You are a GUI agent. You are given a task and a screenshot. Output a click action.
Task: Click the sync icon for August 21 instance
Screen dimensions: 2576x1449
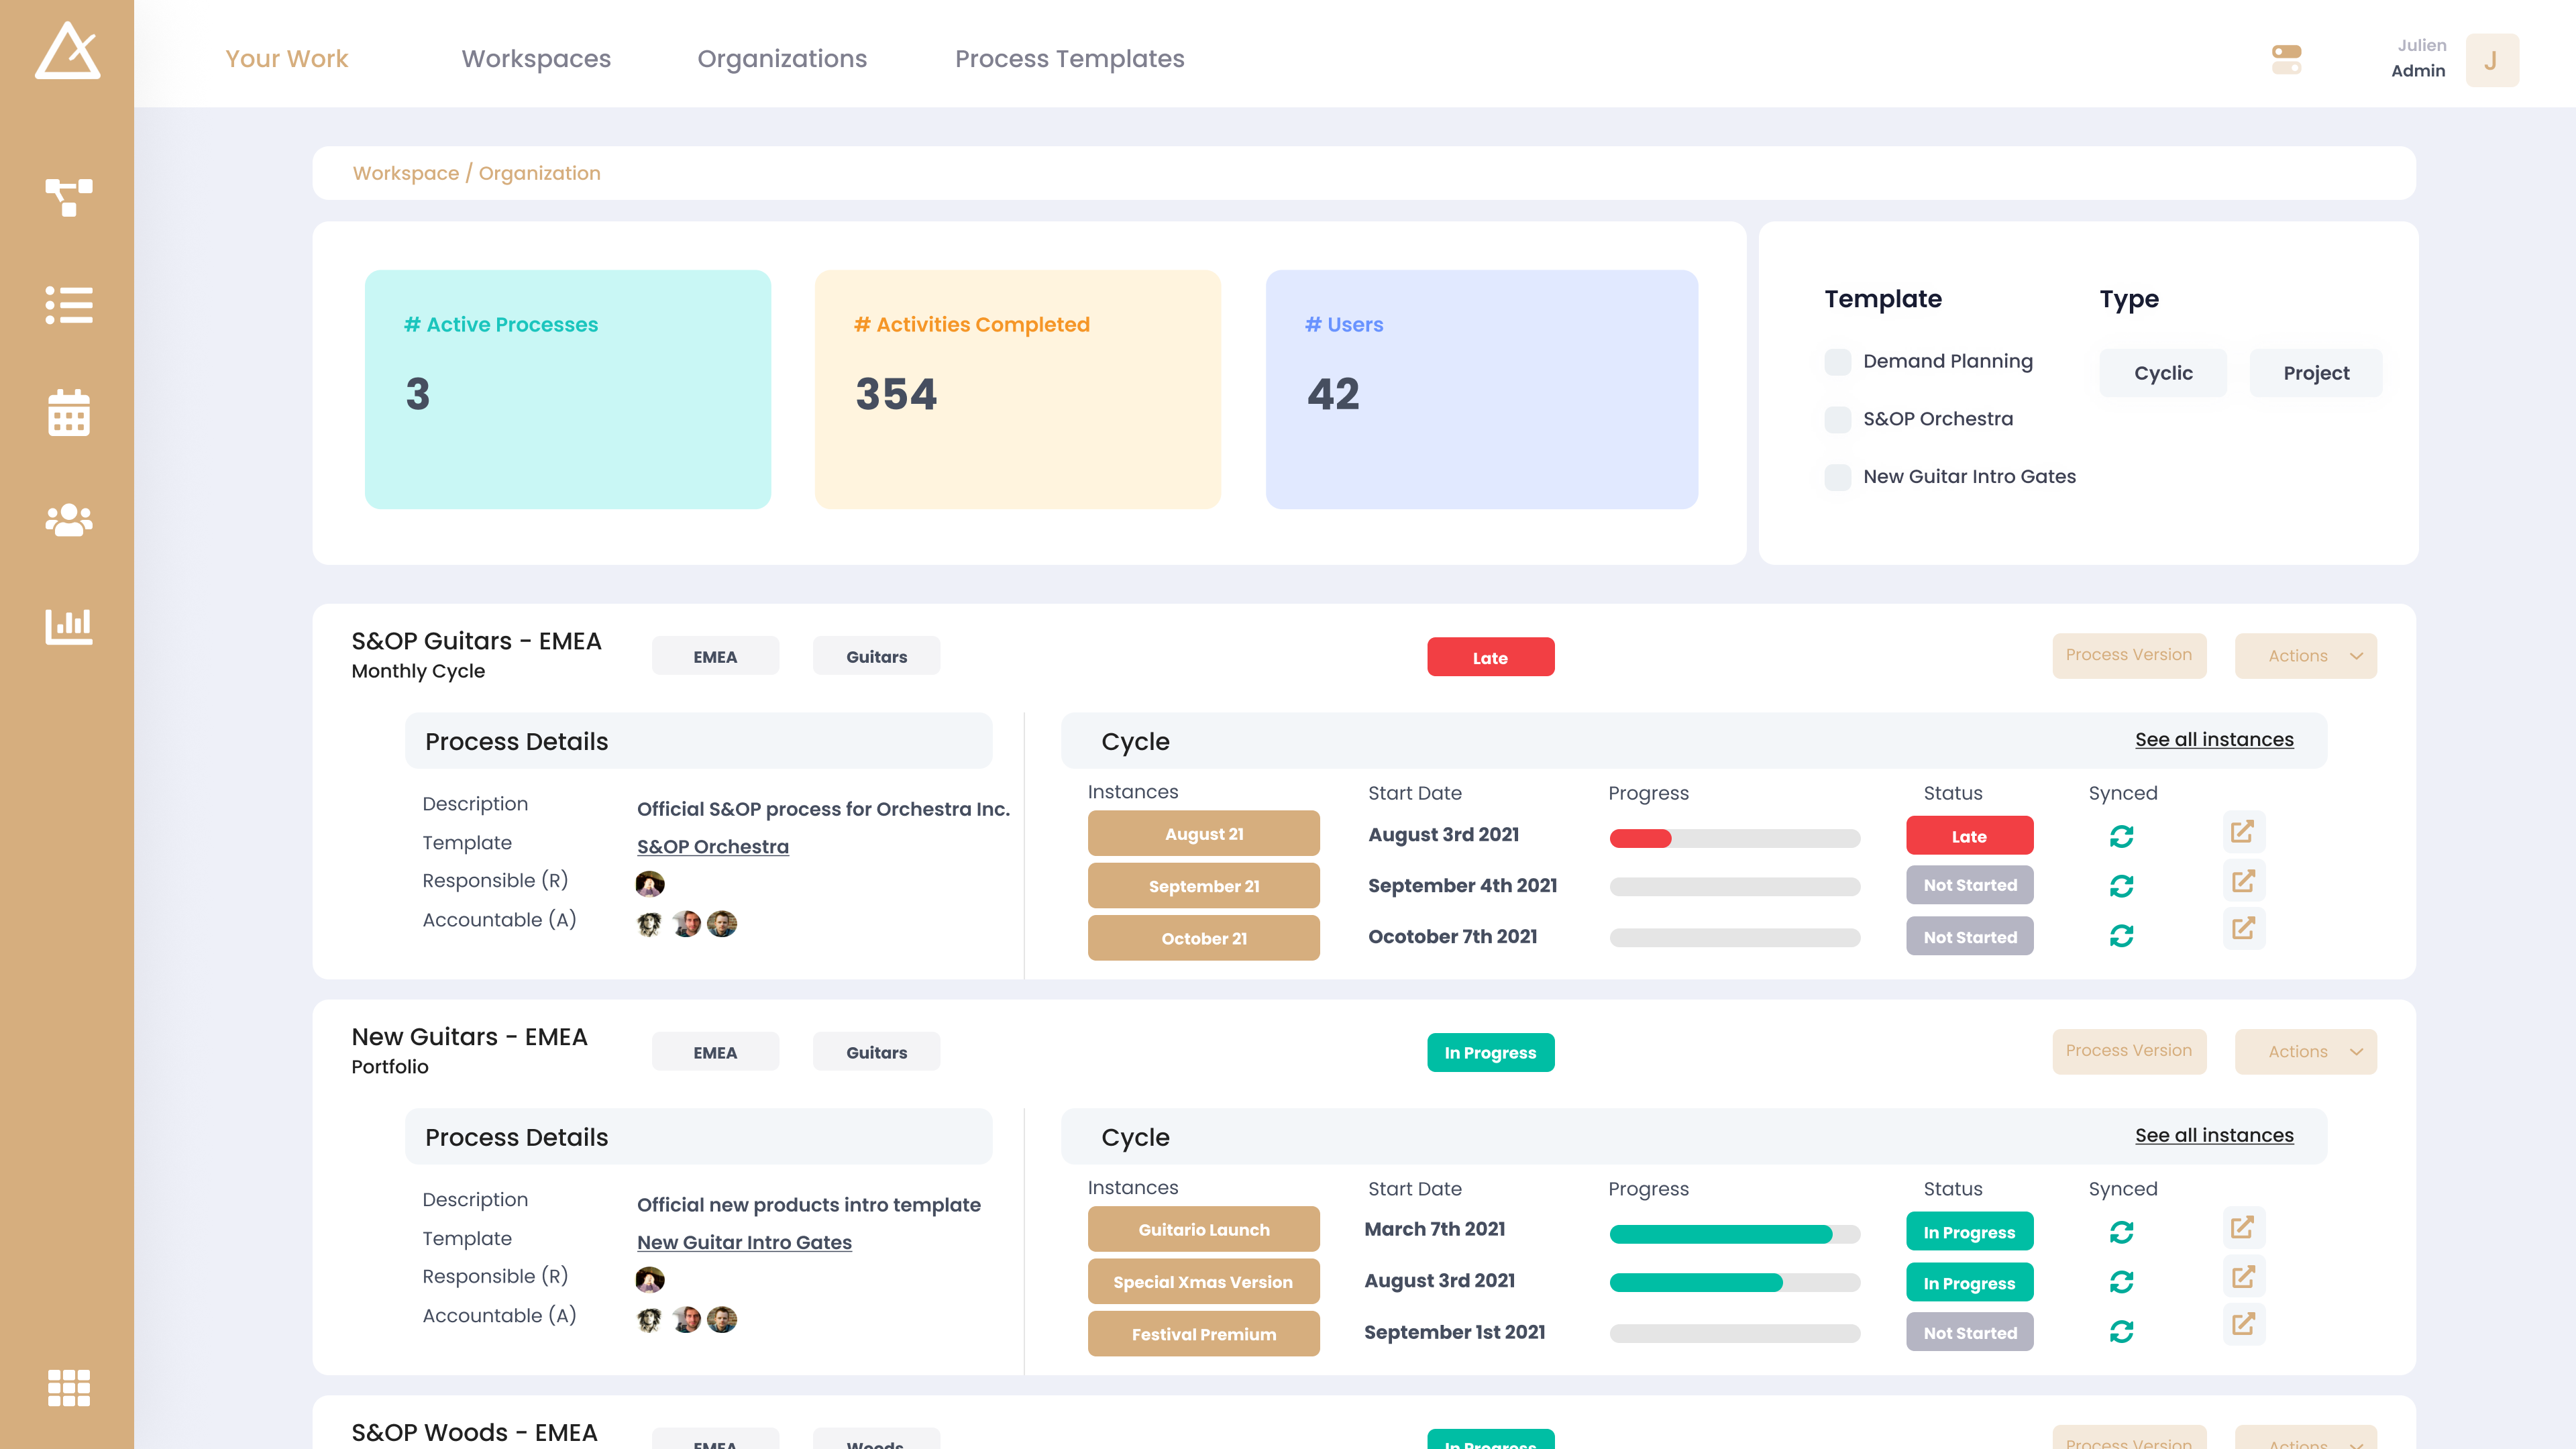[x=2122, y=836]
